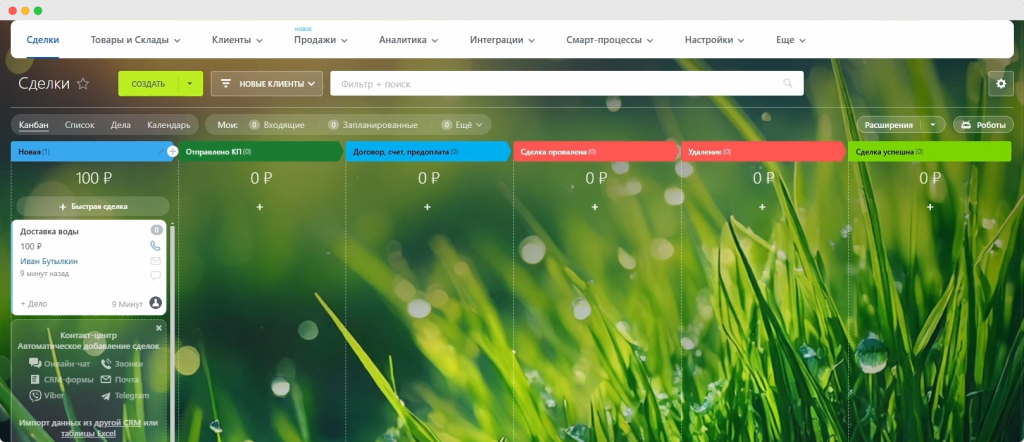
Task: Star the Сделки page as favorite
Action: pyautogui.click(x=83, y=84)
